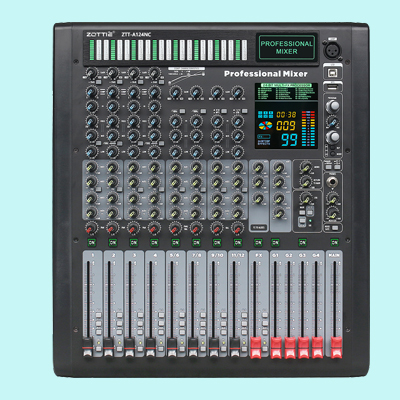The height and width of the screenshot is (400, 400).
Task: Click channel 1 red pan knob
Action: 91,228
